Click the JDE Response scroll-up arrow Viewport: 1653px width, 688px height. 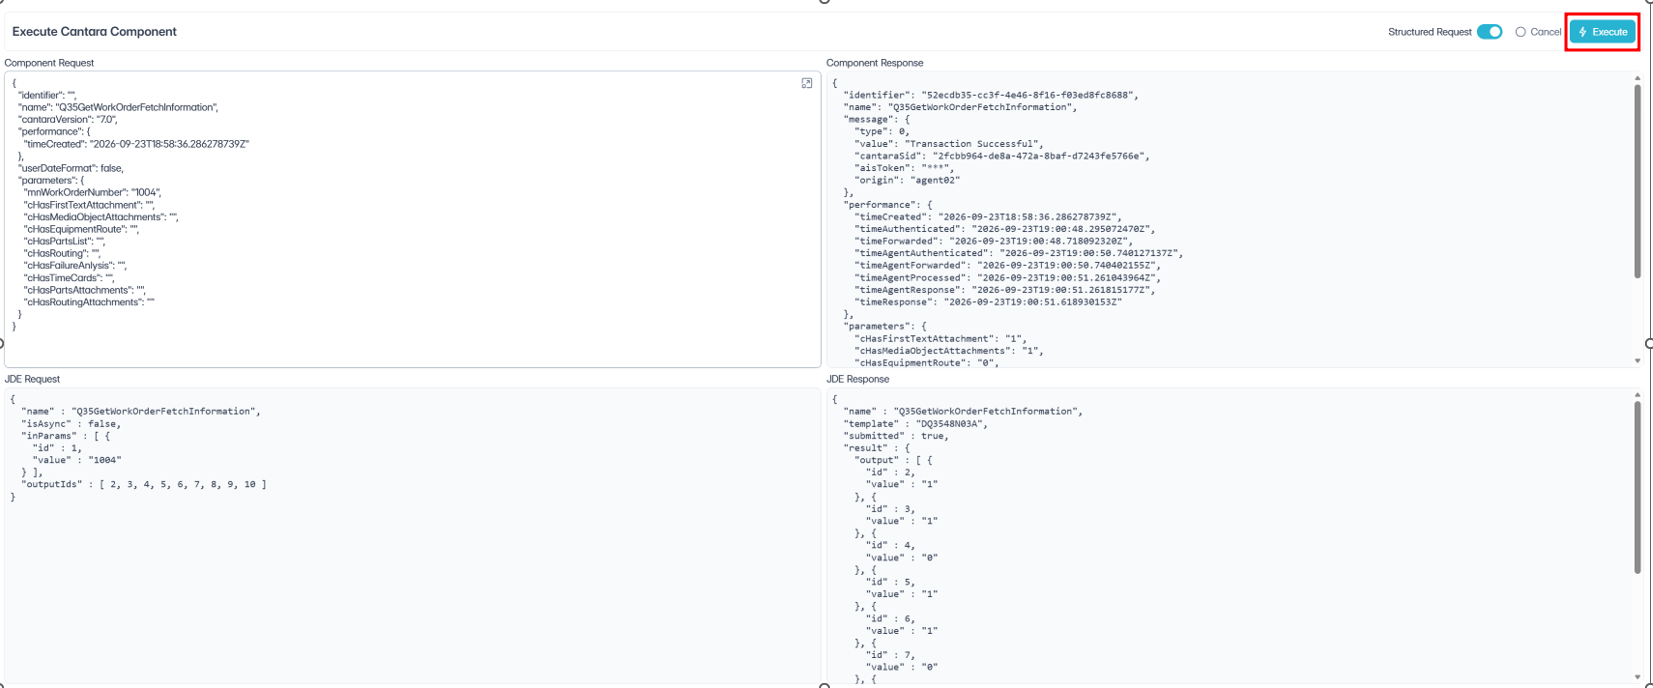point(1637,394)
